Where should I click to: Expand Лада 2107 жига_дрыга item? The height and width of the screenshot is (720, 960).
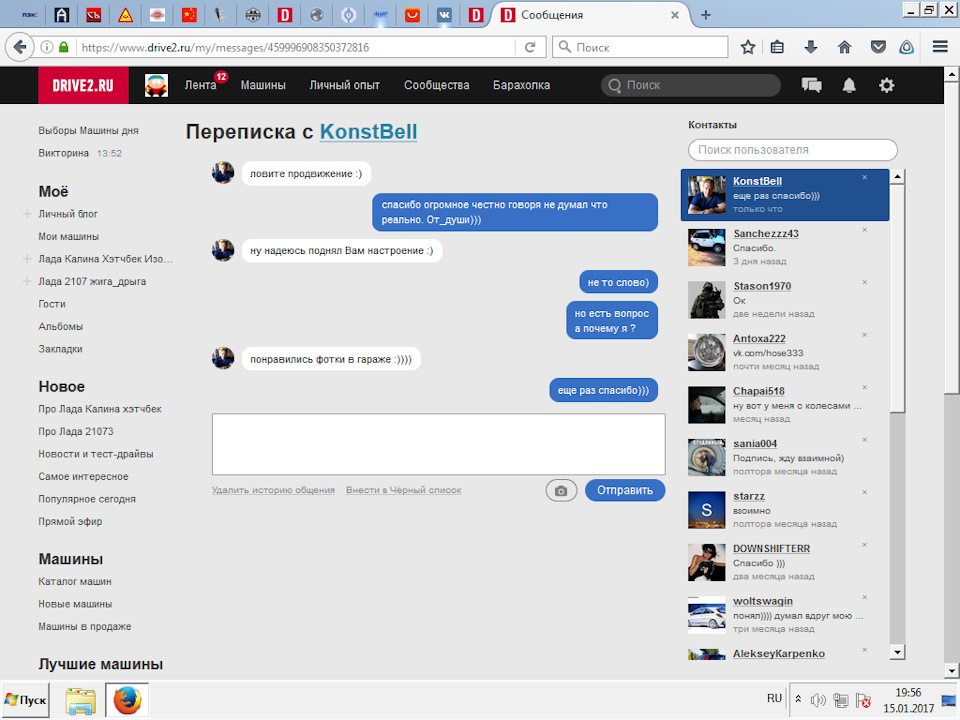[27, 282]
